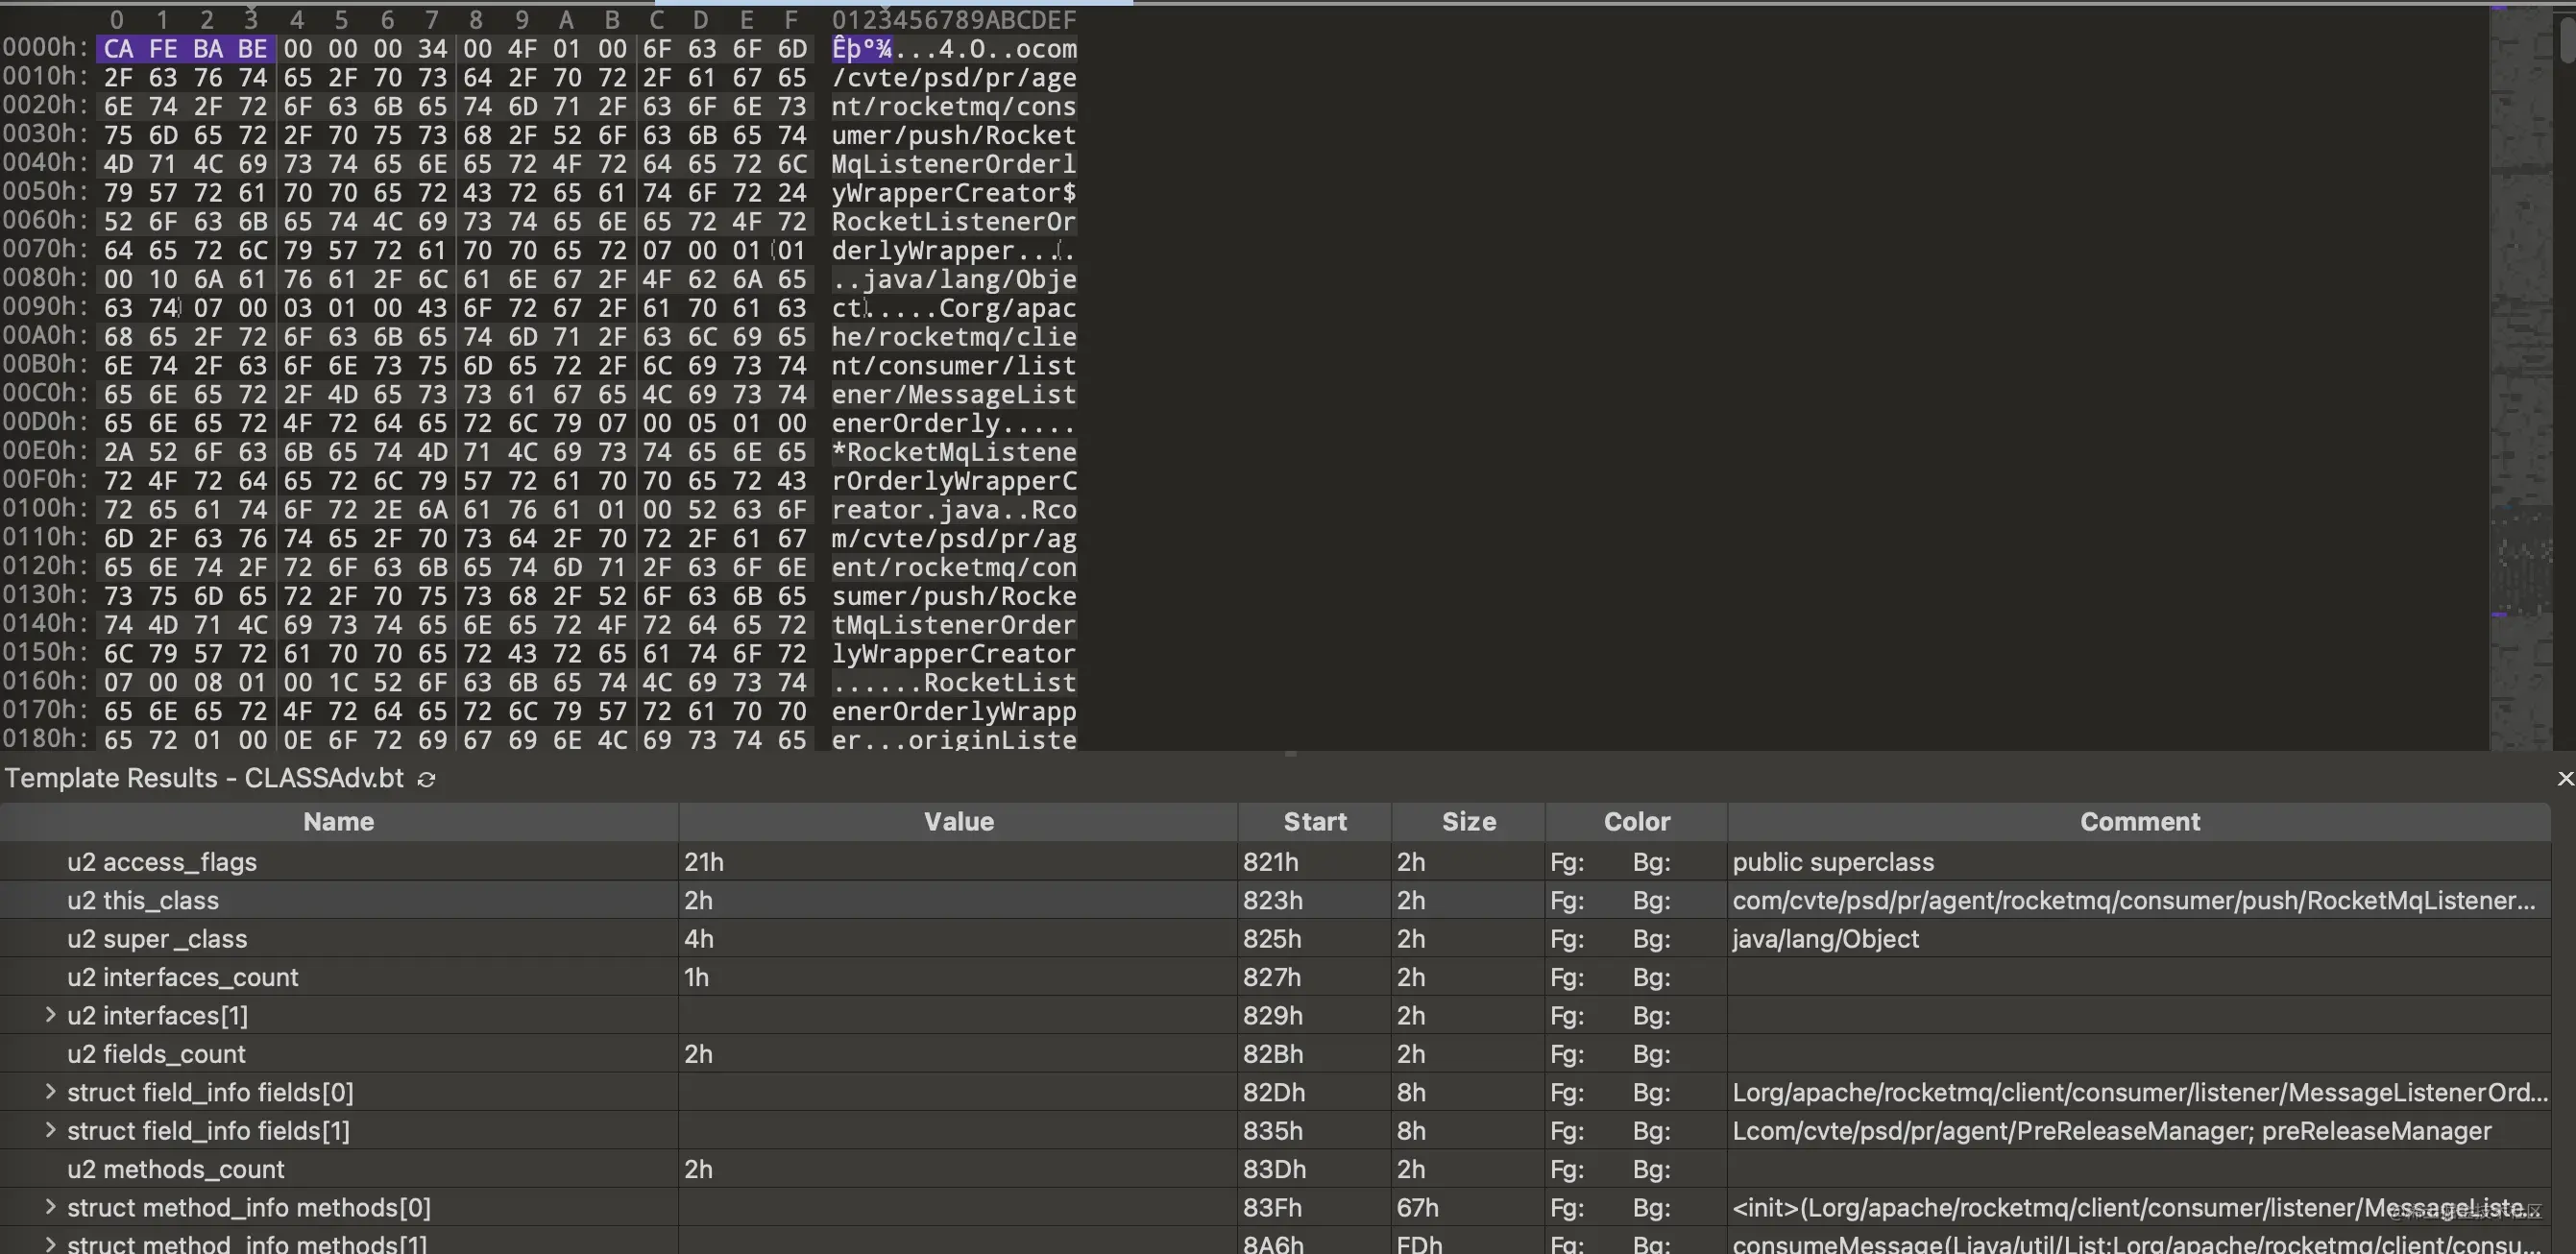This screenshot has height=1254, width=2576.
Task: Click the ASCII text 'reator.java..Rco'
Action: [x=954, y=510]
